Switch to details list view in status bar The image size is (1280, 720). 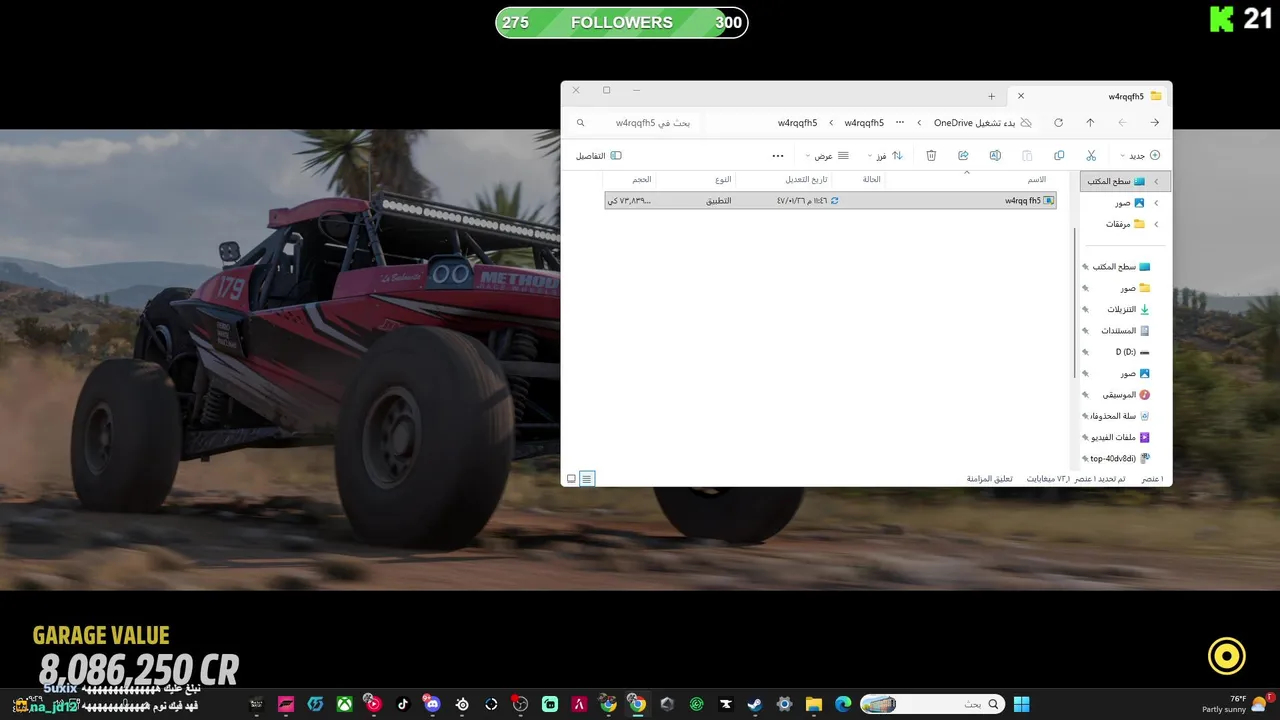[587, 479]
